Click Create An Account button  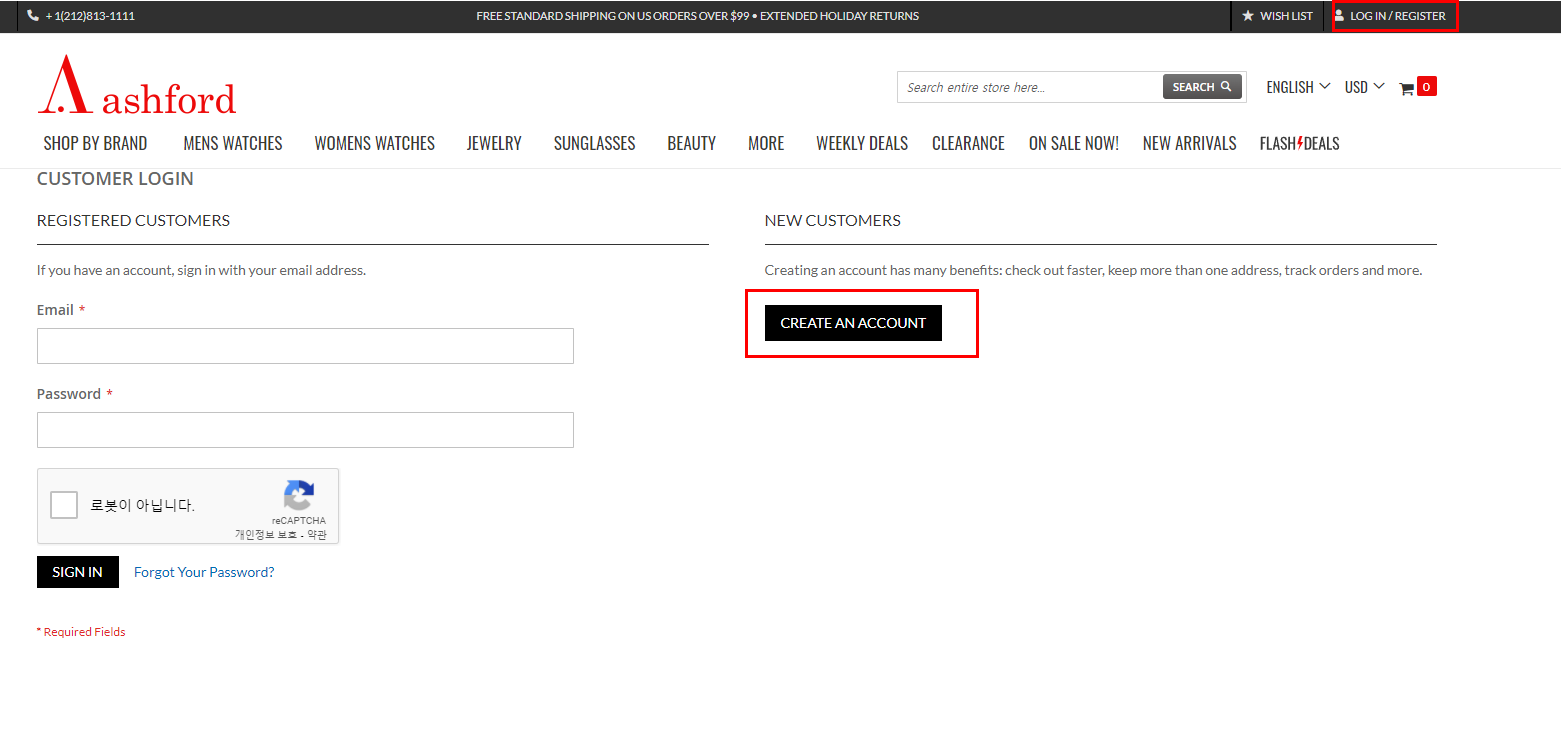coord(853,323)
